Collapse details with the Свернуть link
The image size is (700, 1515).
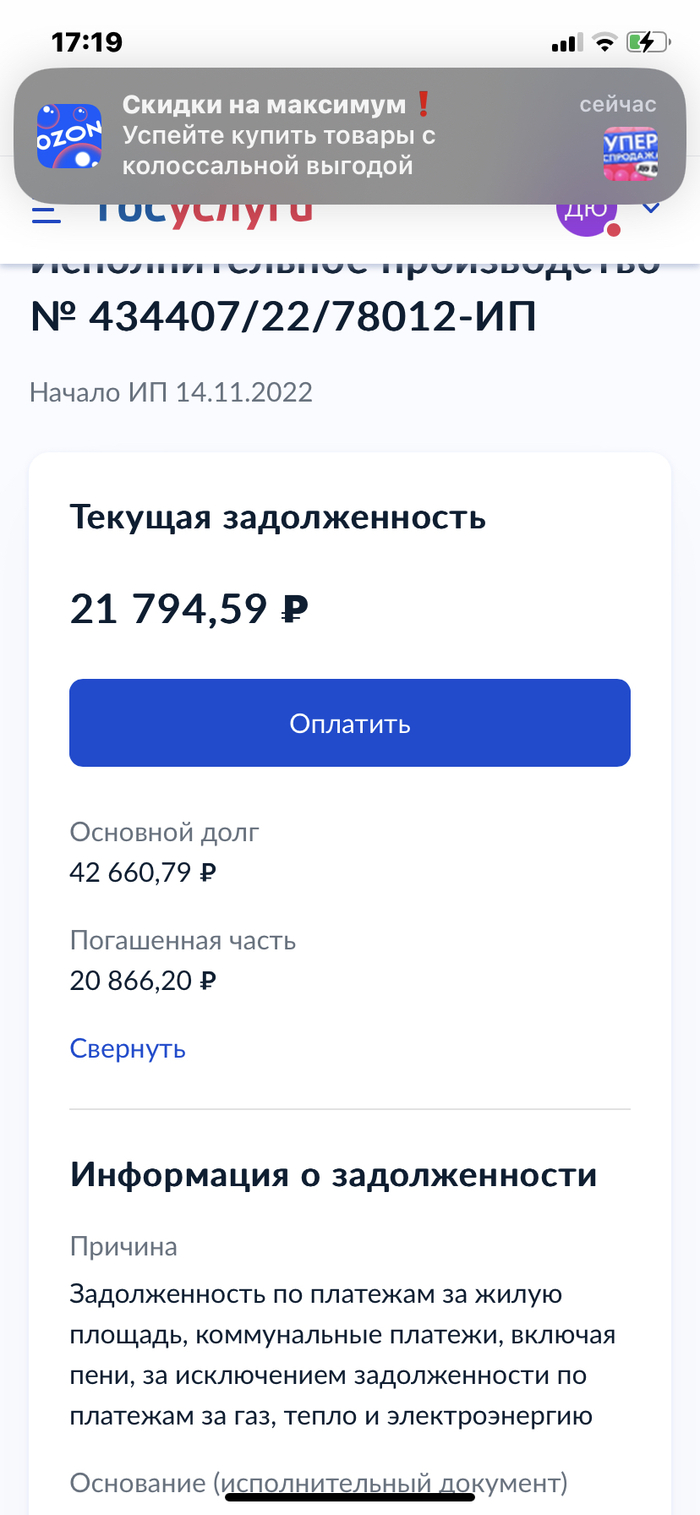coord(127,1048)
